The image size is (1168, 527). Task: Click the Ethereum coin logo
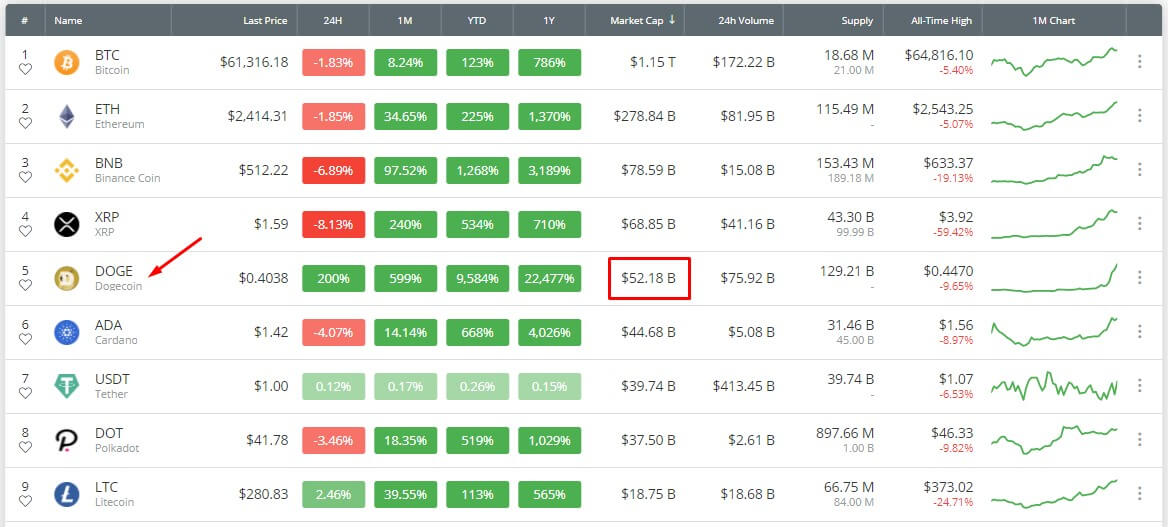tap(67, 116)
